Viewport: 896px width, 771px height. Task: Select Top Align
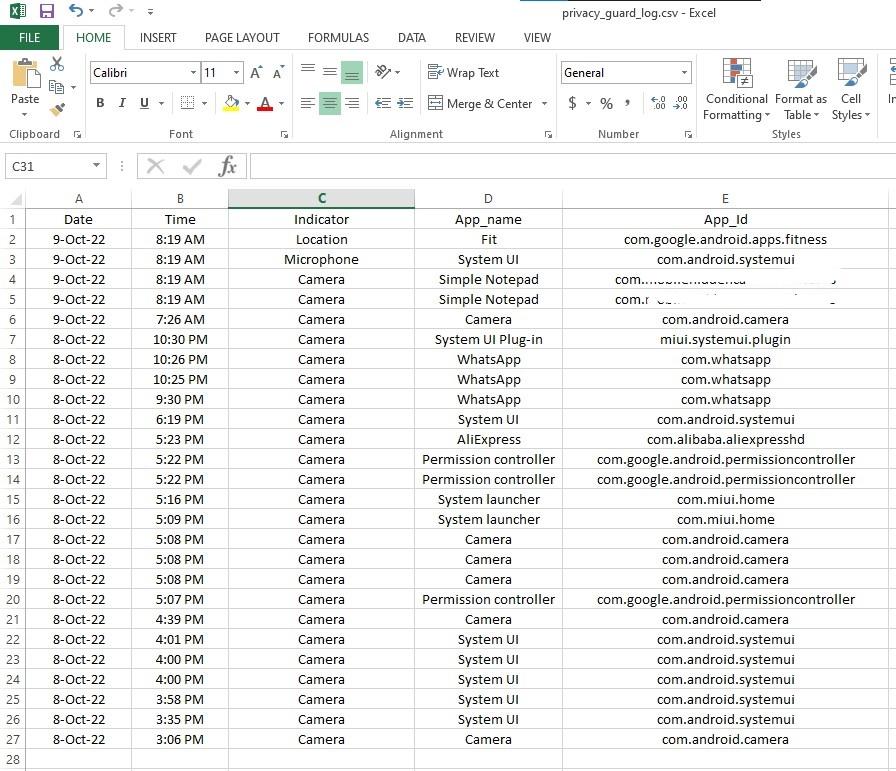point(308,71)
